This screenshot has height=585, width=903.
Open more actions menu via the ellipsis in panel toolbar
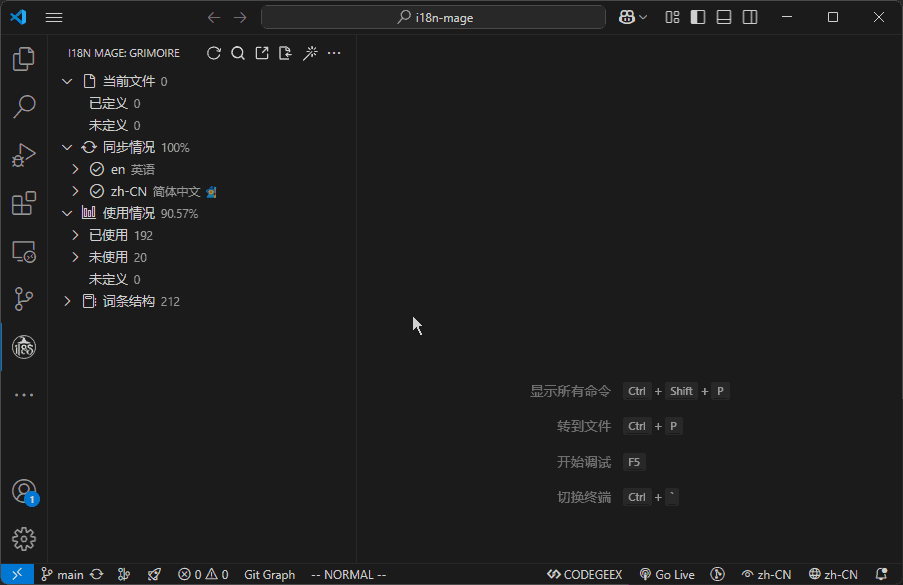(334, 53)
